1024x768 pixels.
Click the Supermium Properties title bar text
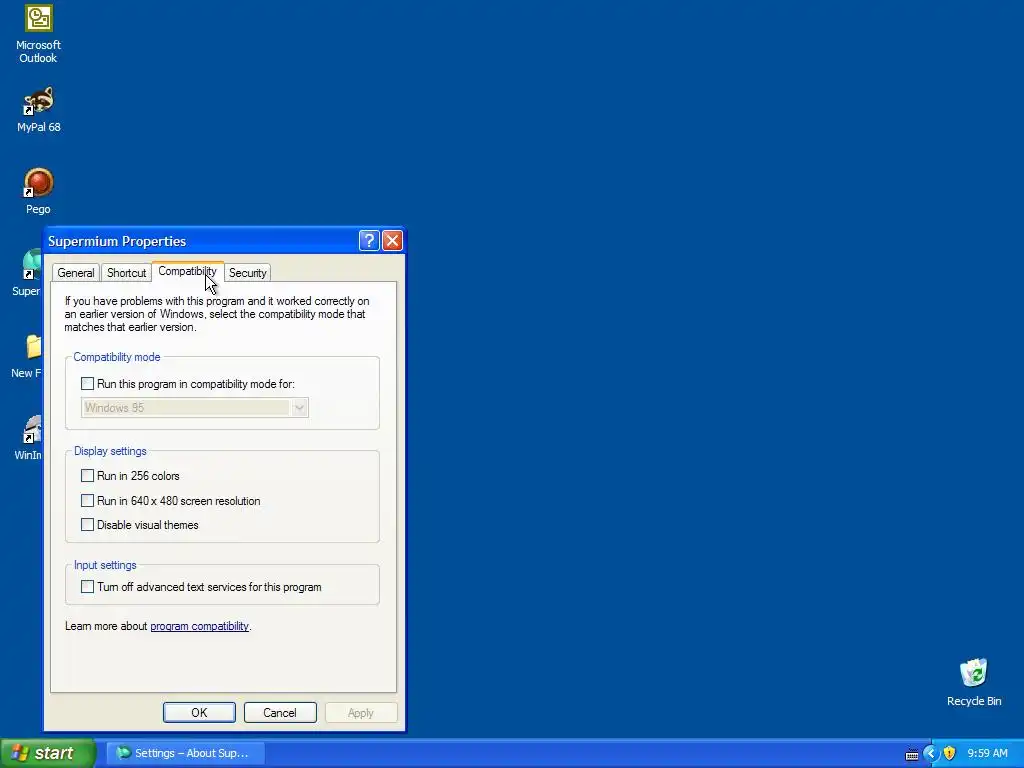pos(117,241)
